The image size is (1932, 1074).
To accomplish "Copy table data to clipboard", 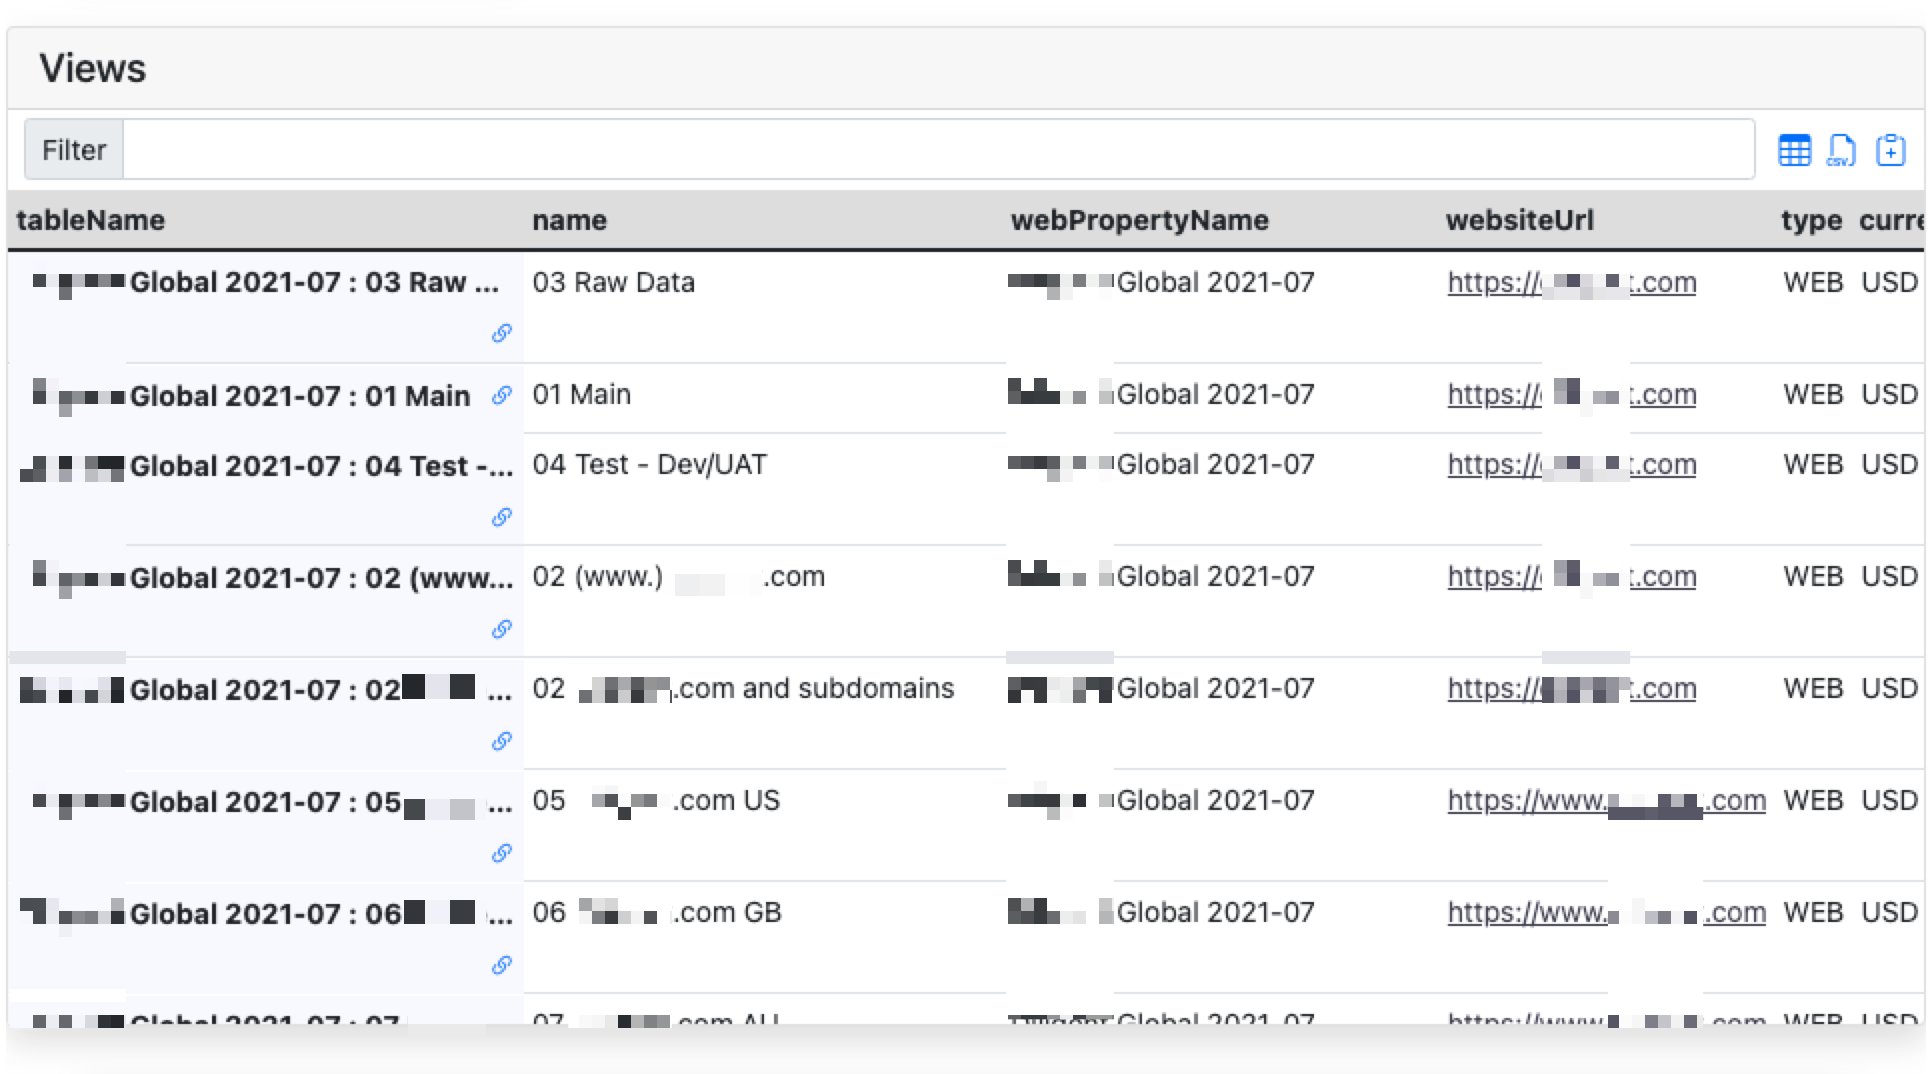I will coord(1891,149).
